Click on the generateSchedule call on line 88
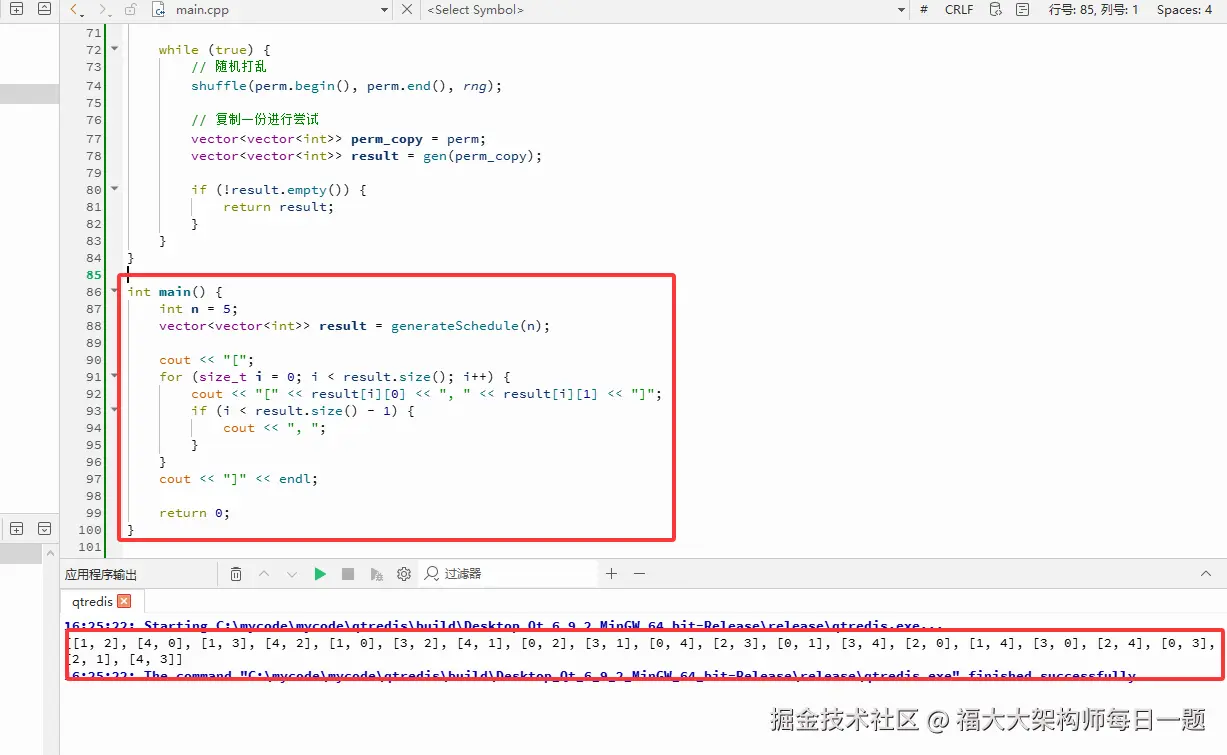 pos(470,326)
